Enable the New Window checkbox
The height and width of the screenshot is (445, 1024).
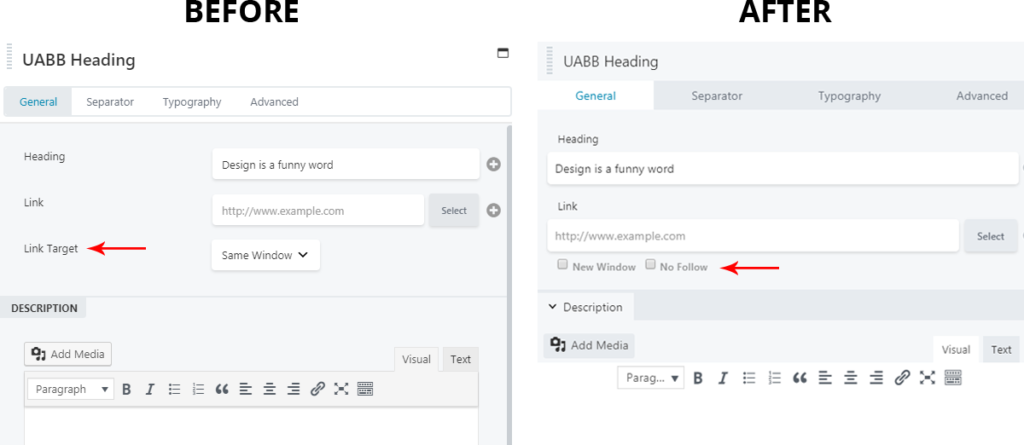[x=563, y=266]
